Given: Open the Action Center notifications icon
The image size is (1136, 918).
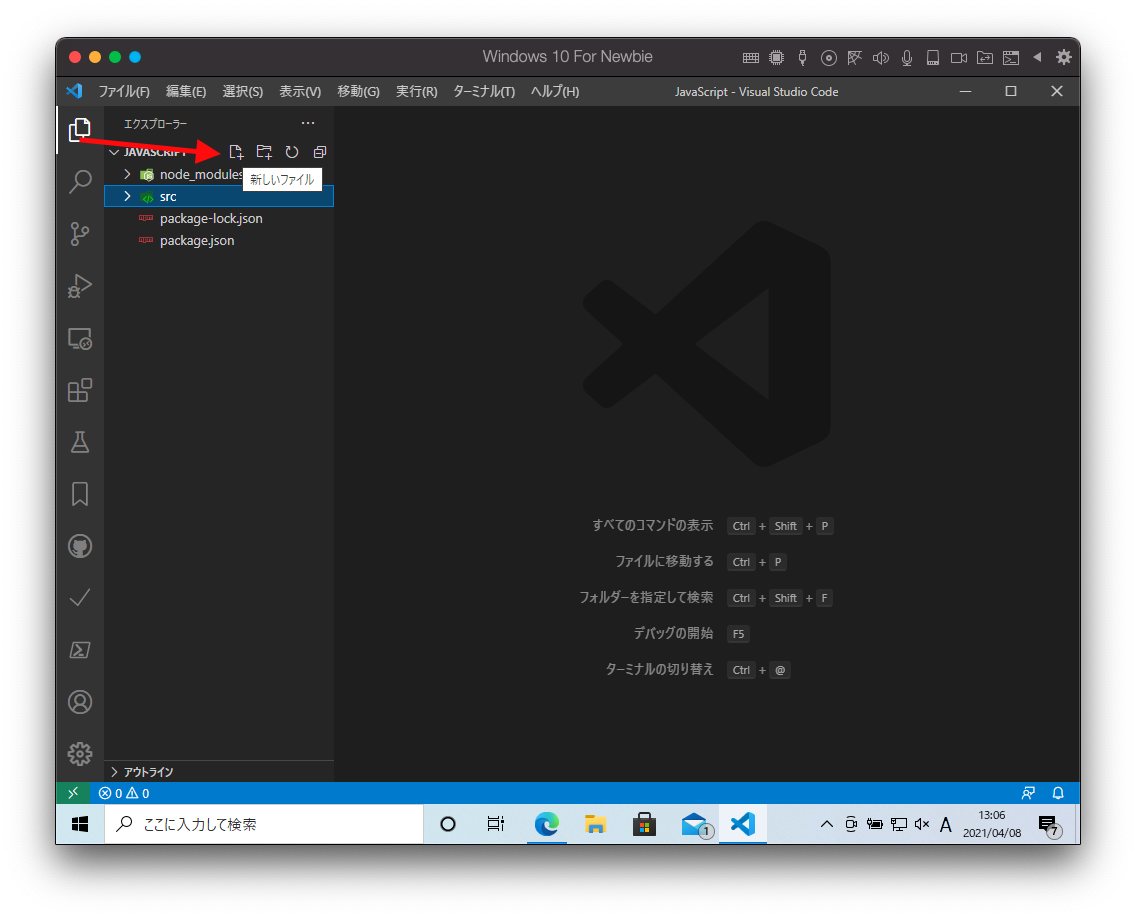Looking at the screenshot, I should click(x=1049, y=825).
